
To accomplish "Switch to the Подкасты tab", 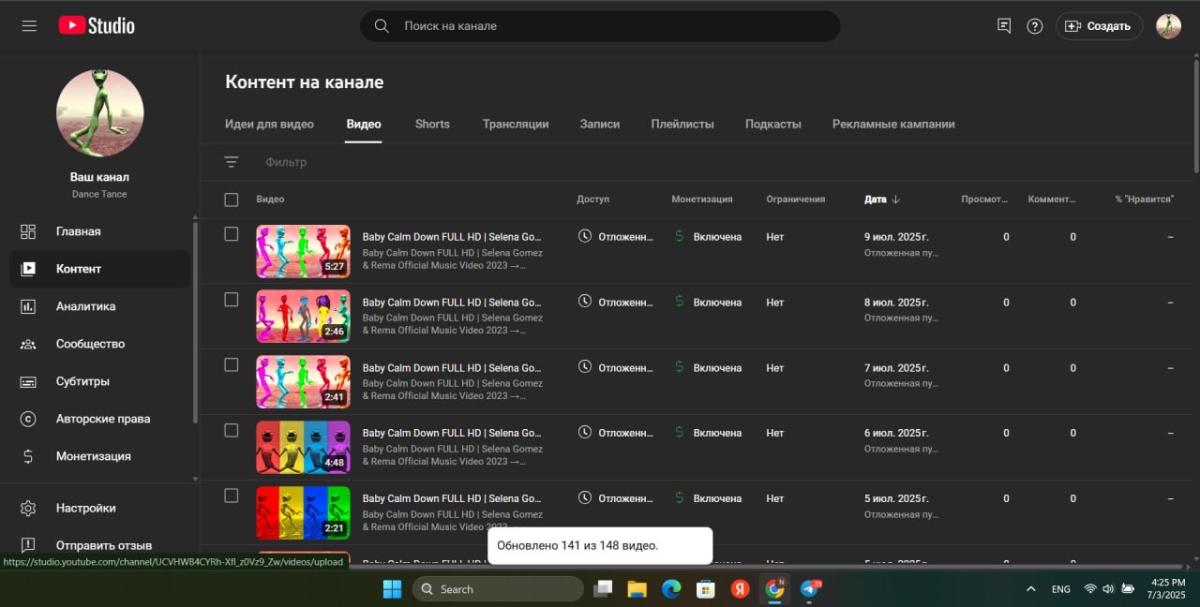I will click(773, 124).
